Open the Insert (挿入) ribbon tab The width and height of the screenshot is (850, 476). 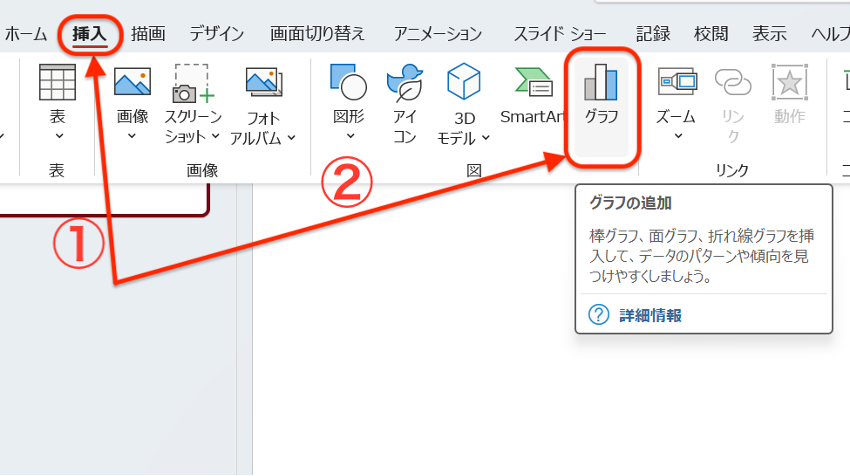point(89,34)
